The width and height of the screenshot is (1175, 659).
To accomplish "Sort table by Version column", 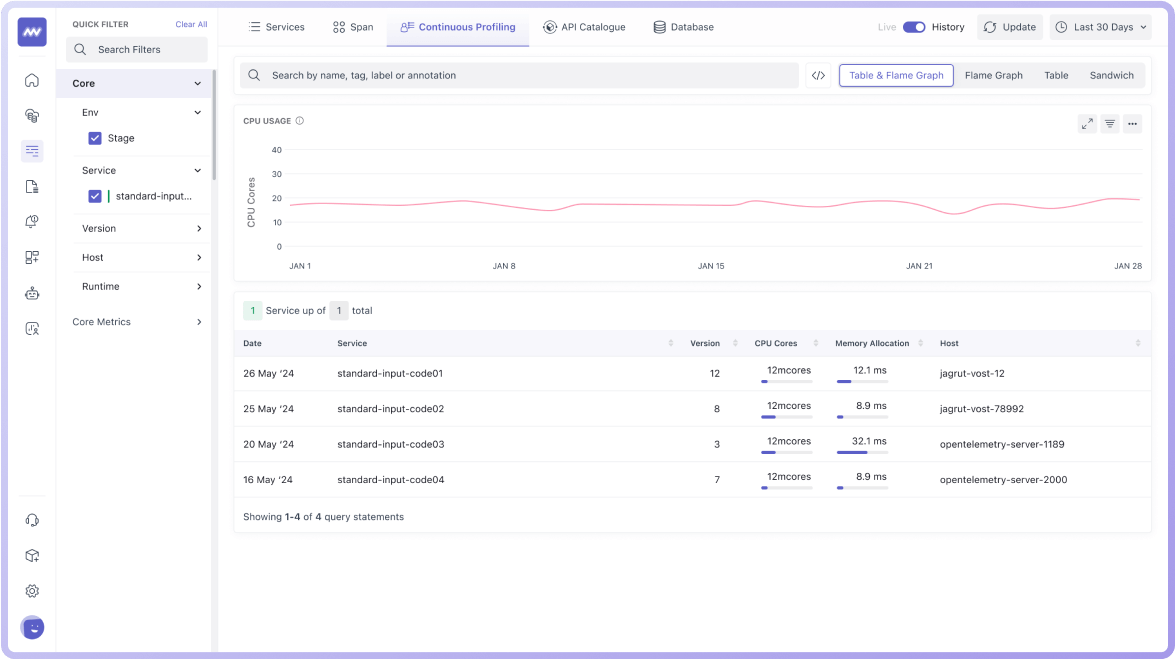I will tap(735, 343).
